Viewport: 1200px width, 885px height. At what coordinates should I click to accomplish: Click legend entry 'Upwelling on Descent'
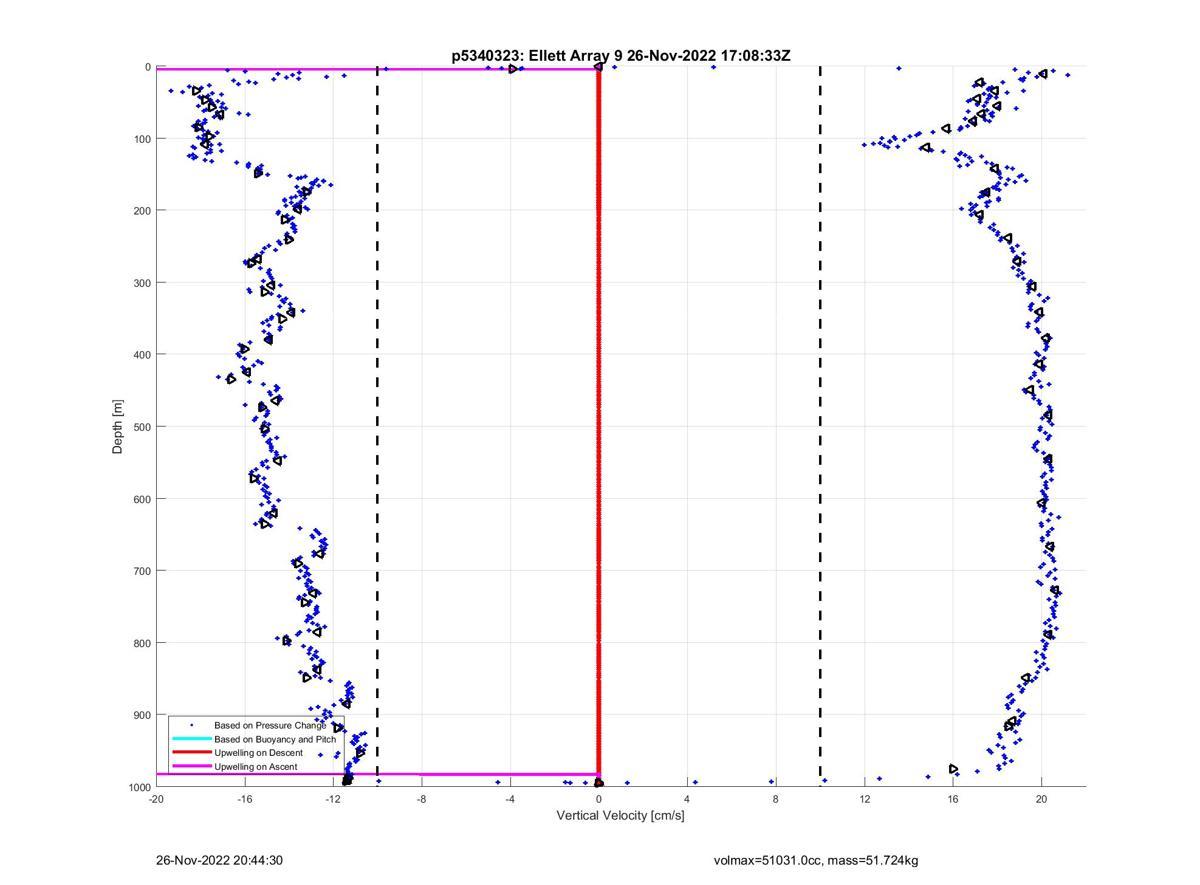(258, 753)
